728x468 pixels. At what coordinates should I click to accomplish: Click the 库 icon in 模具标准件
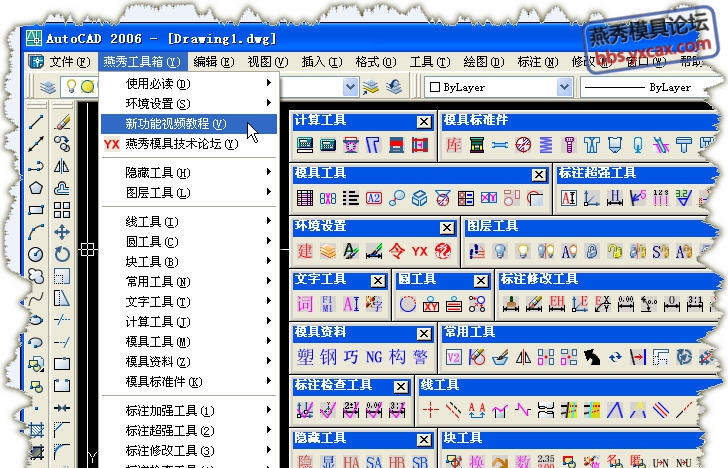[453, 145]
